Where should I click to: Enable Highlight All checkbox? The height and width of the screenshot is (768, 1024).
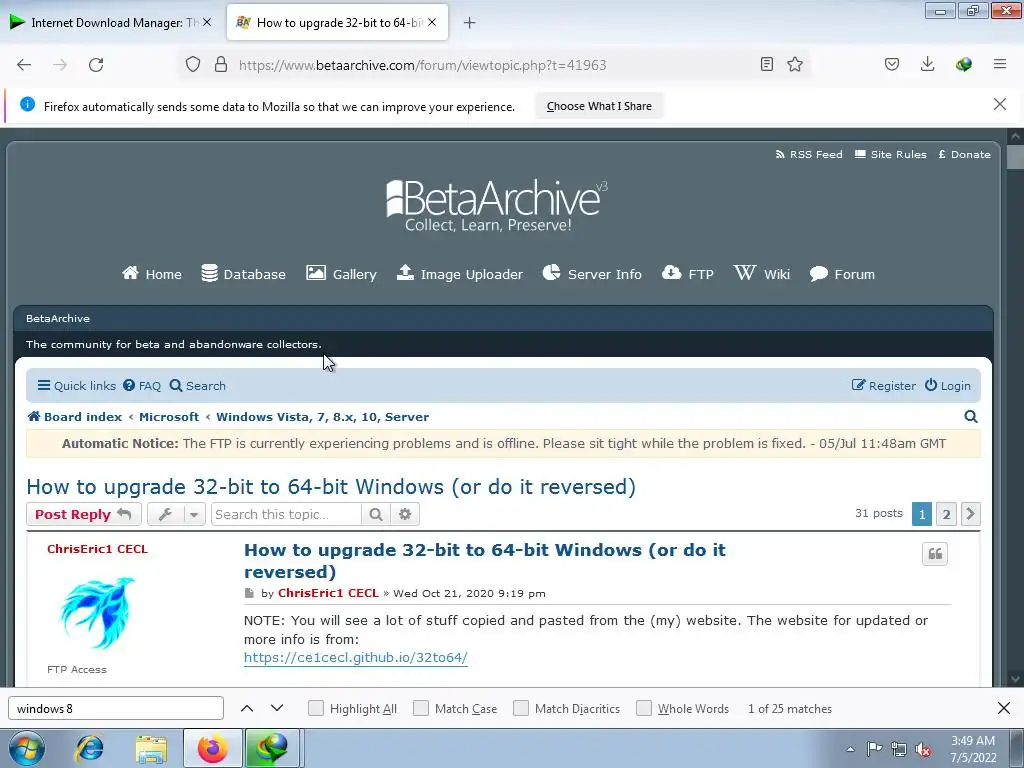[x=315, y=709]
